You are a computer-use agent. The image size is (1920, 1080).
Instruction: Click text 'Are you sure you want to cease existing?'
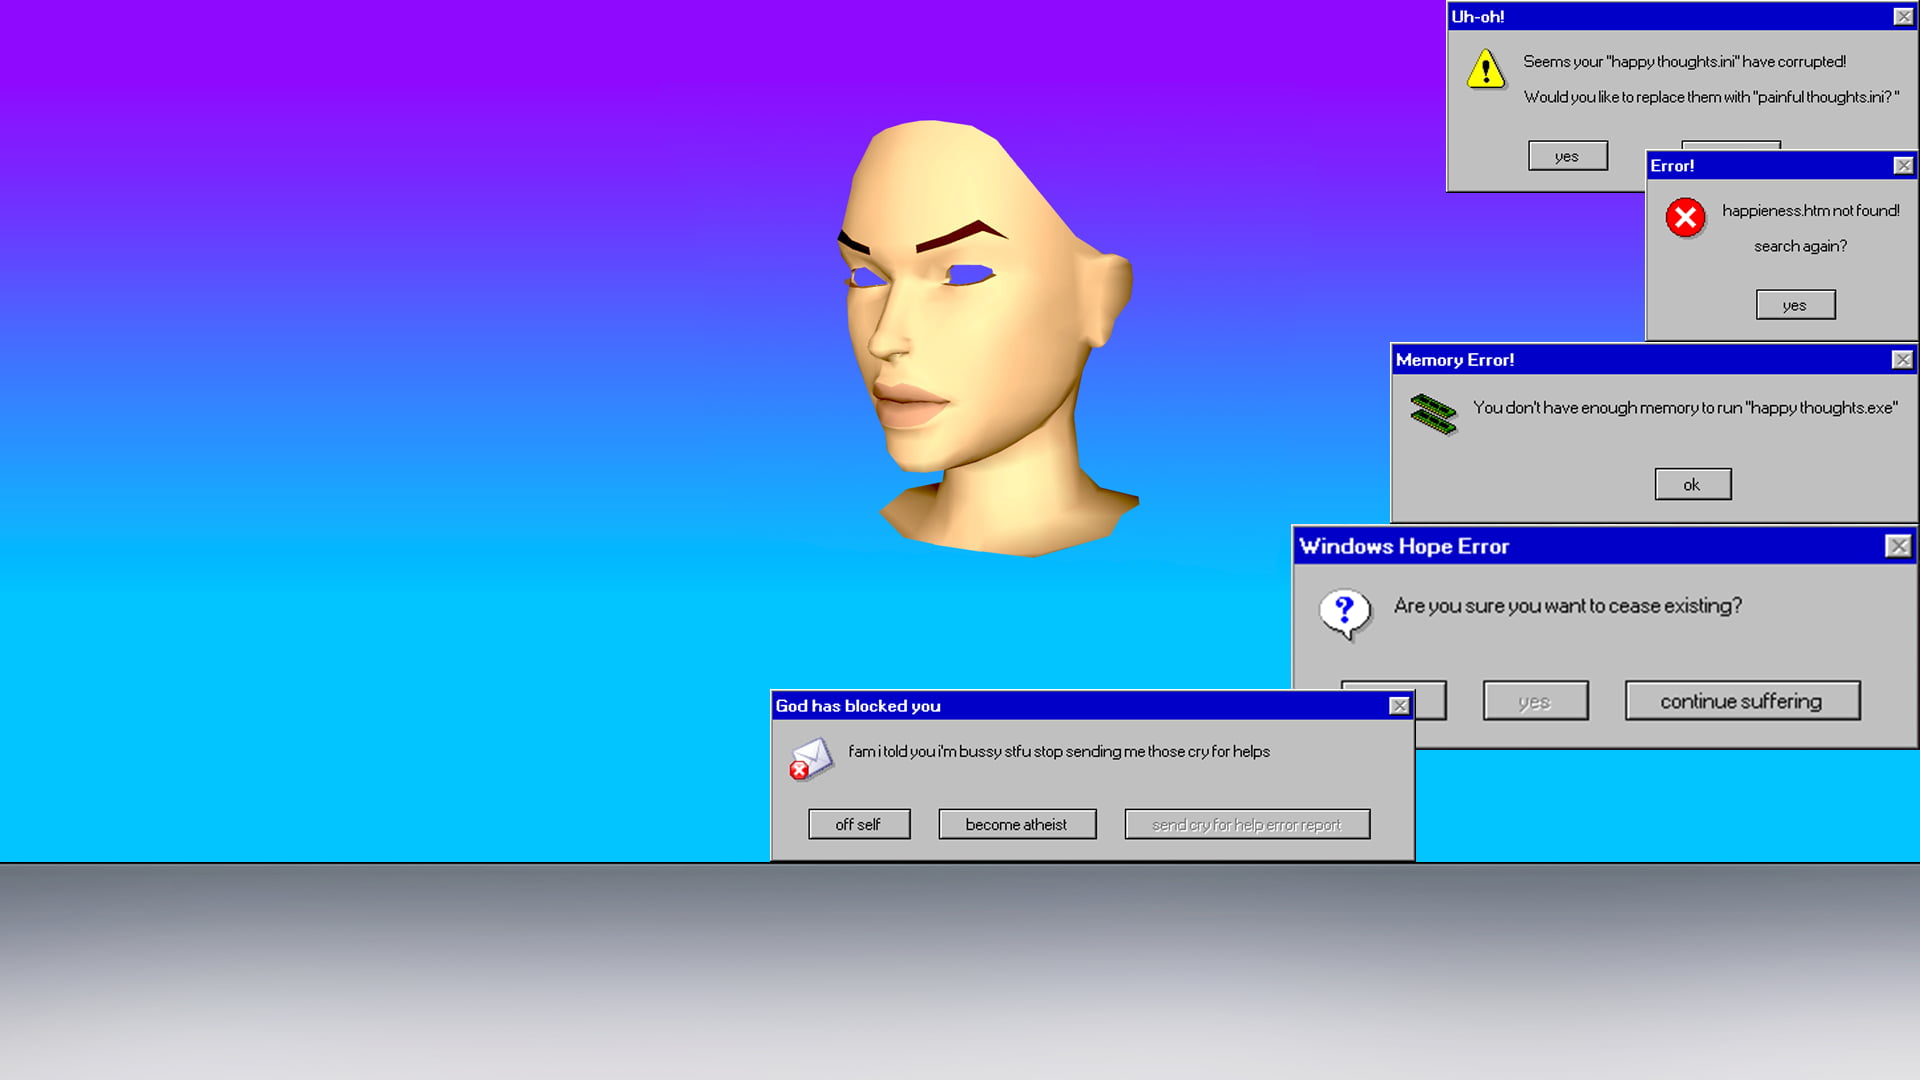coord(1567,606)
